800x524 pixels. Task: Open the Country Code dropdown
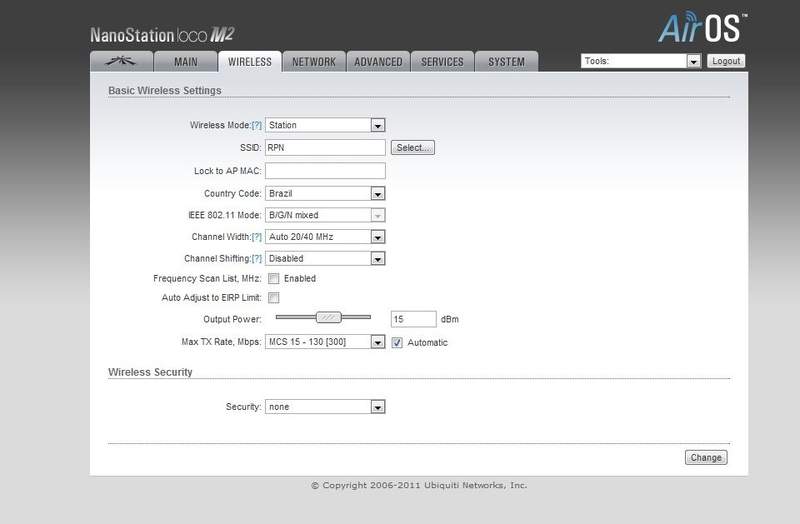click(325, 193)
